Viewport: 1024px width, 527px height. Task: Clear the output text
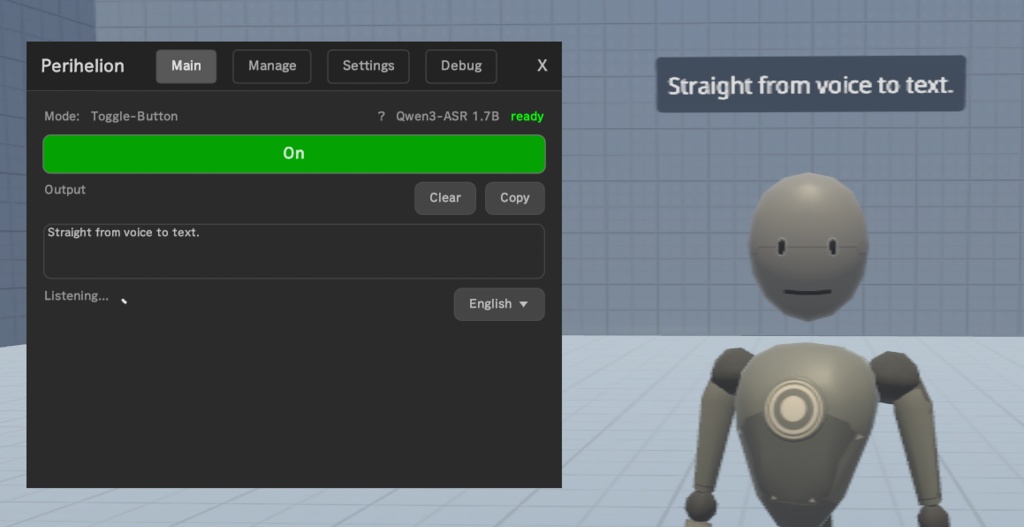445,198
